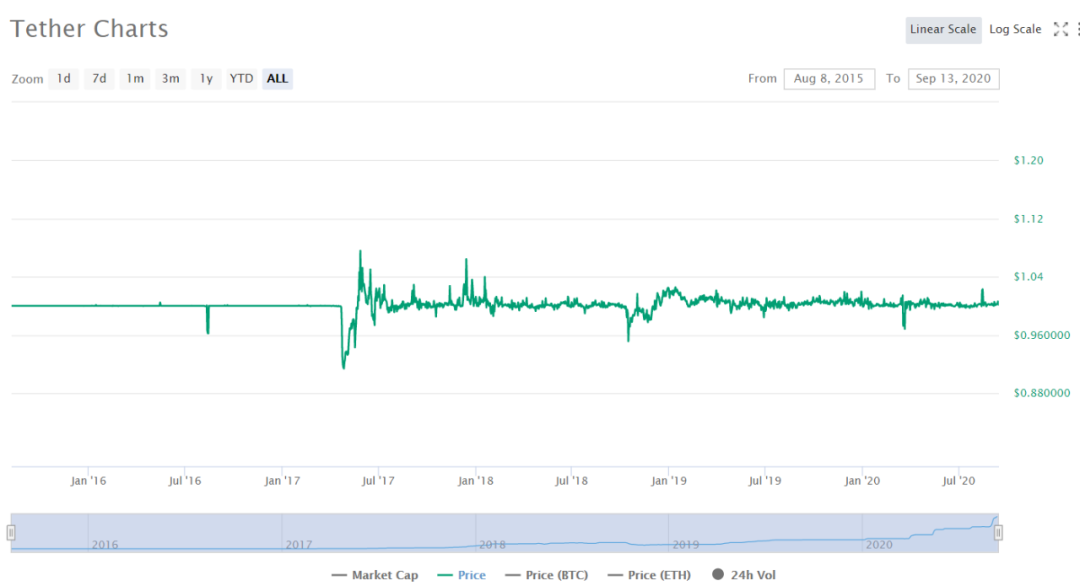1080x586 pixels.
Task: Set zoom range to YTD
Action: [241, 79]
